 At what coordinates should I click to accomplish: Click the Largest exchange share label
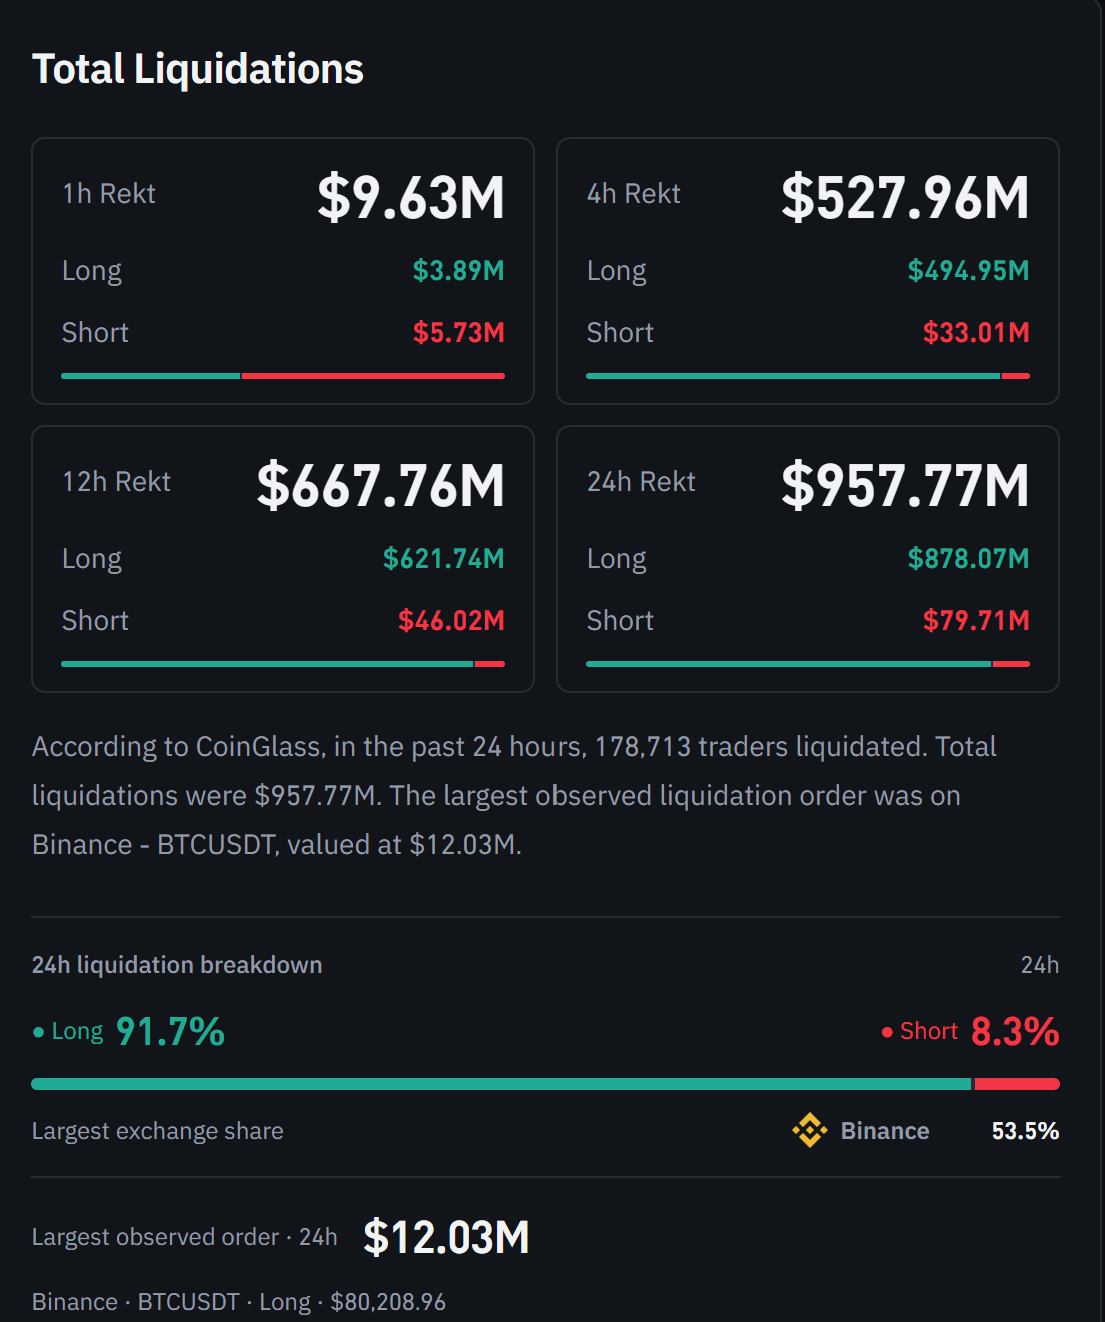158,1131
